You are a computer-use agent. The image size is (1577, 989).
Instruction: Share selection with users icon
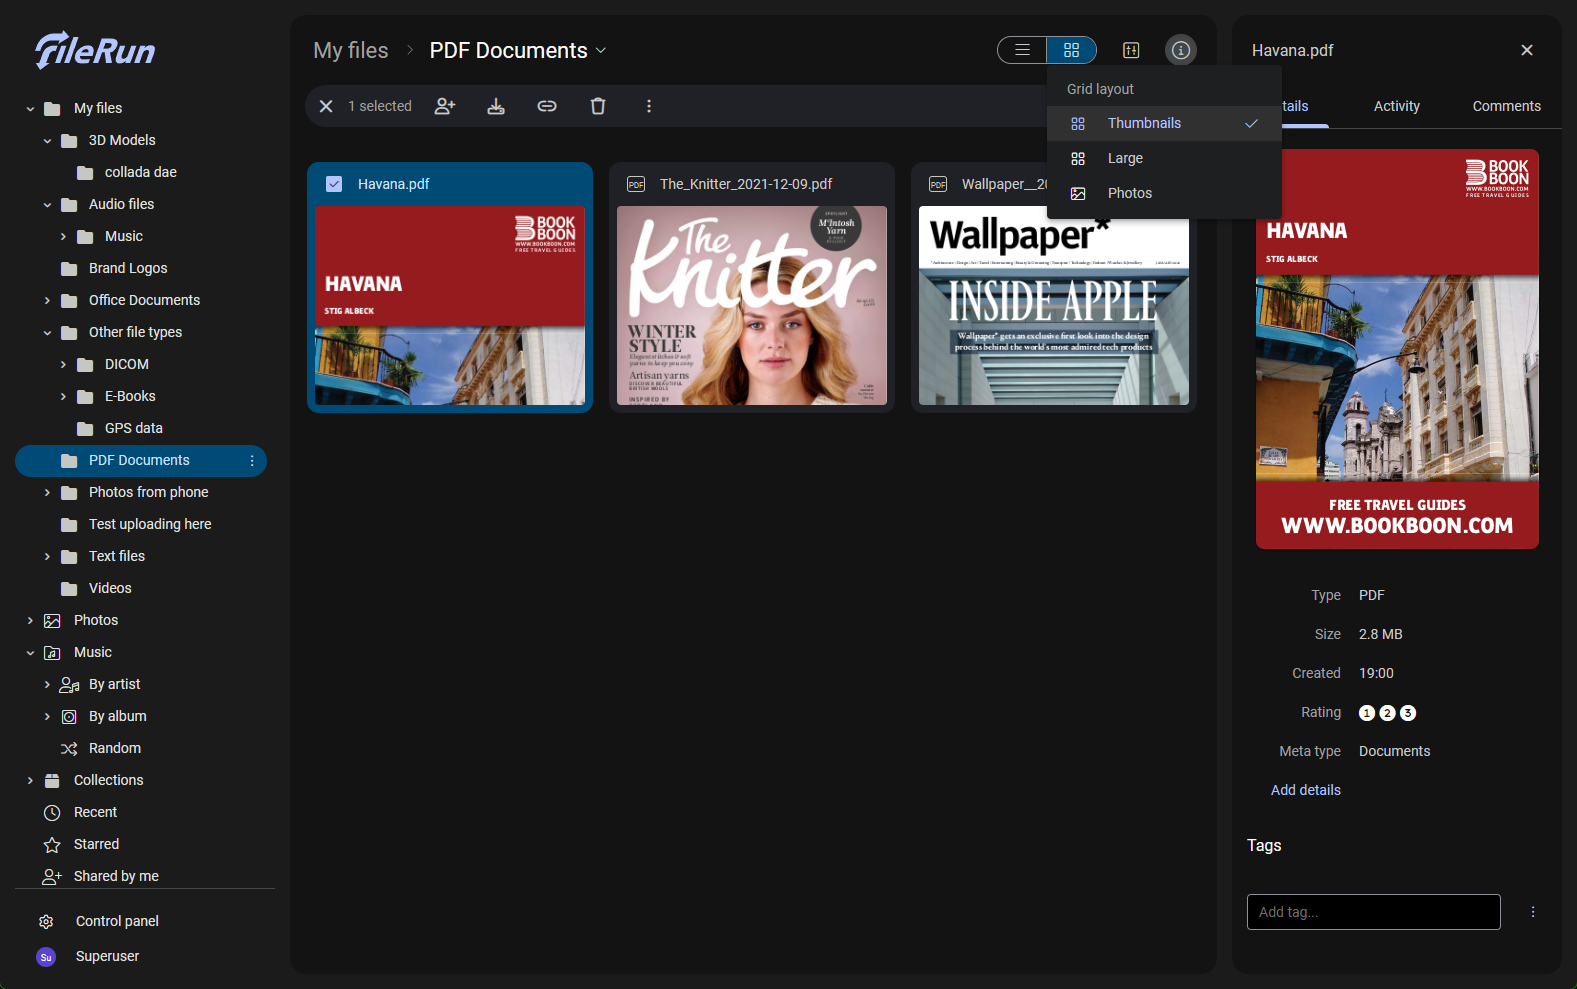(x=445, y=106)
